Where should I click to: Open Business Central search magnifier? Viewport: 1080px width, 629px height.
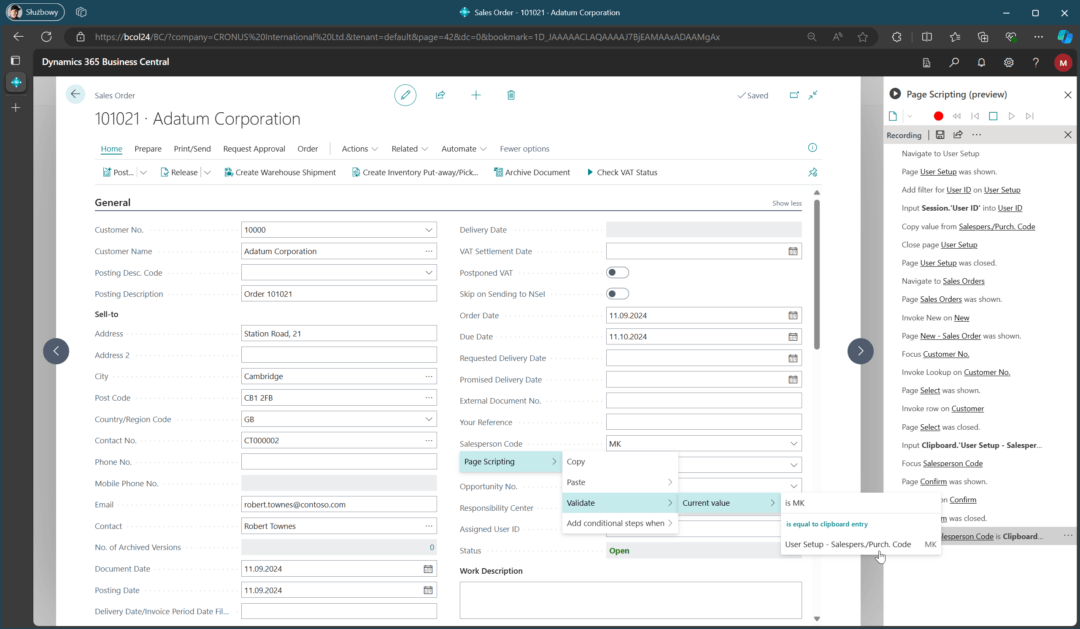[x=953, y=62]
